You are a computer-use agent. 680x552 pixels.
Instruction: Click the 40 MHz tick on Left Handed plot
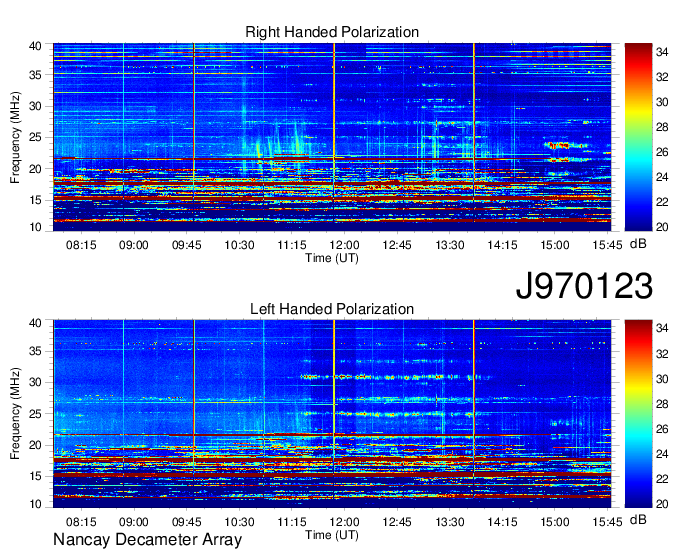coord(35,323)
